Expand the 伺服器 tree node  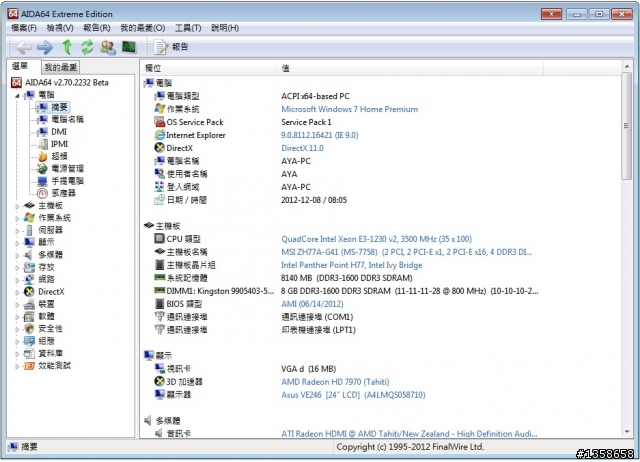(17, 231)
